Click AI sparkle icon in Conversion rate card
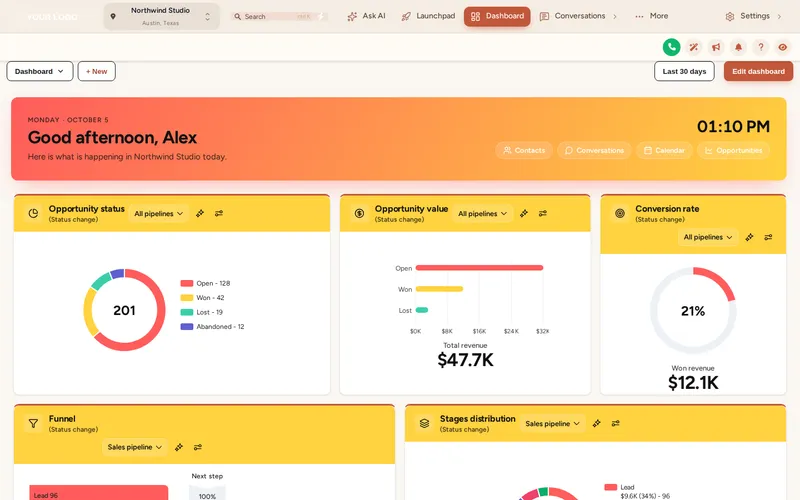 click(749, 237)
